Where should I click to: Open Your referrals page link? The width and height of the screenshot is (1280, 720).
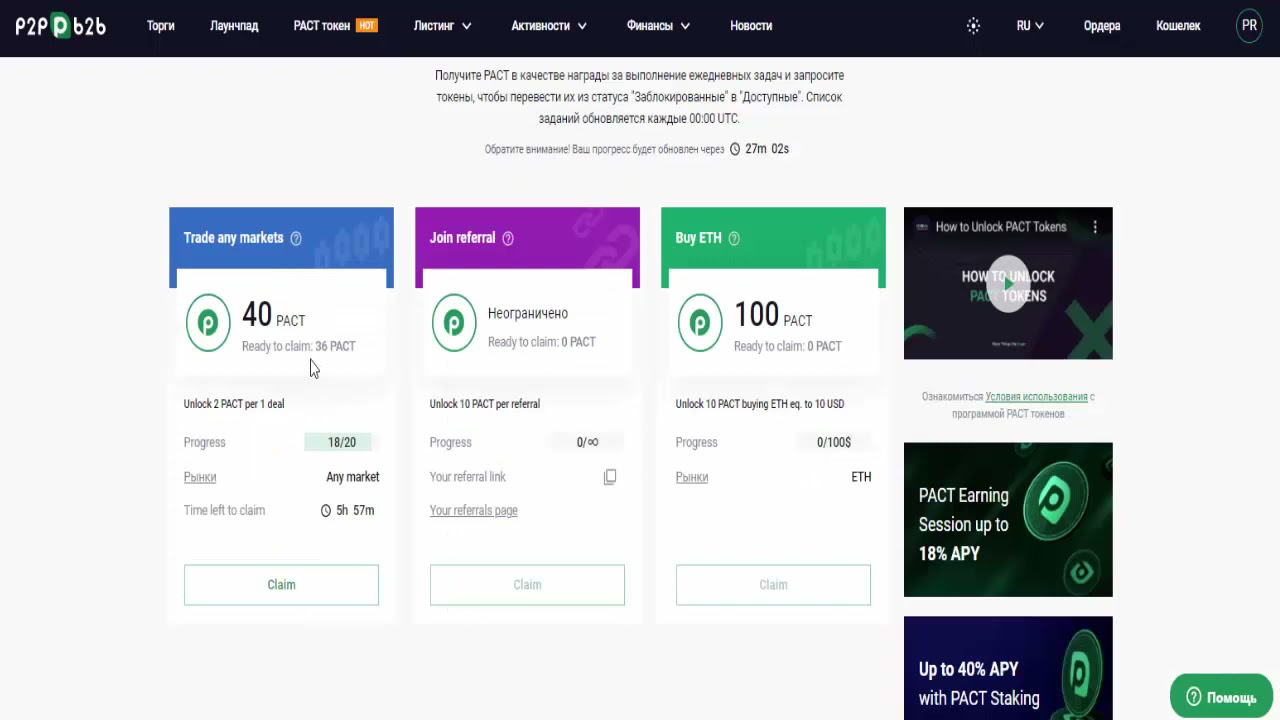pos(474,511)
